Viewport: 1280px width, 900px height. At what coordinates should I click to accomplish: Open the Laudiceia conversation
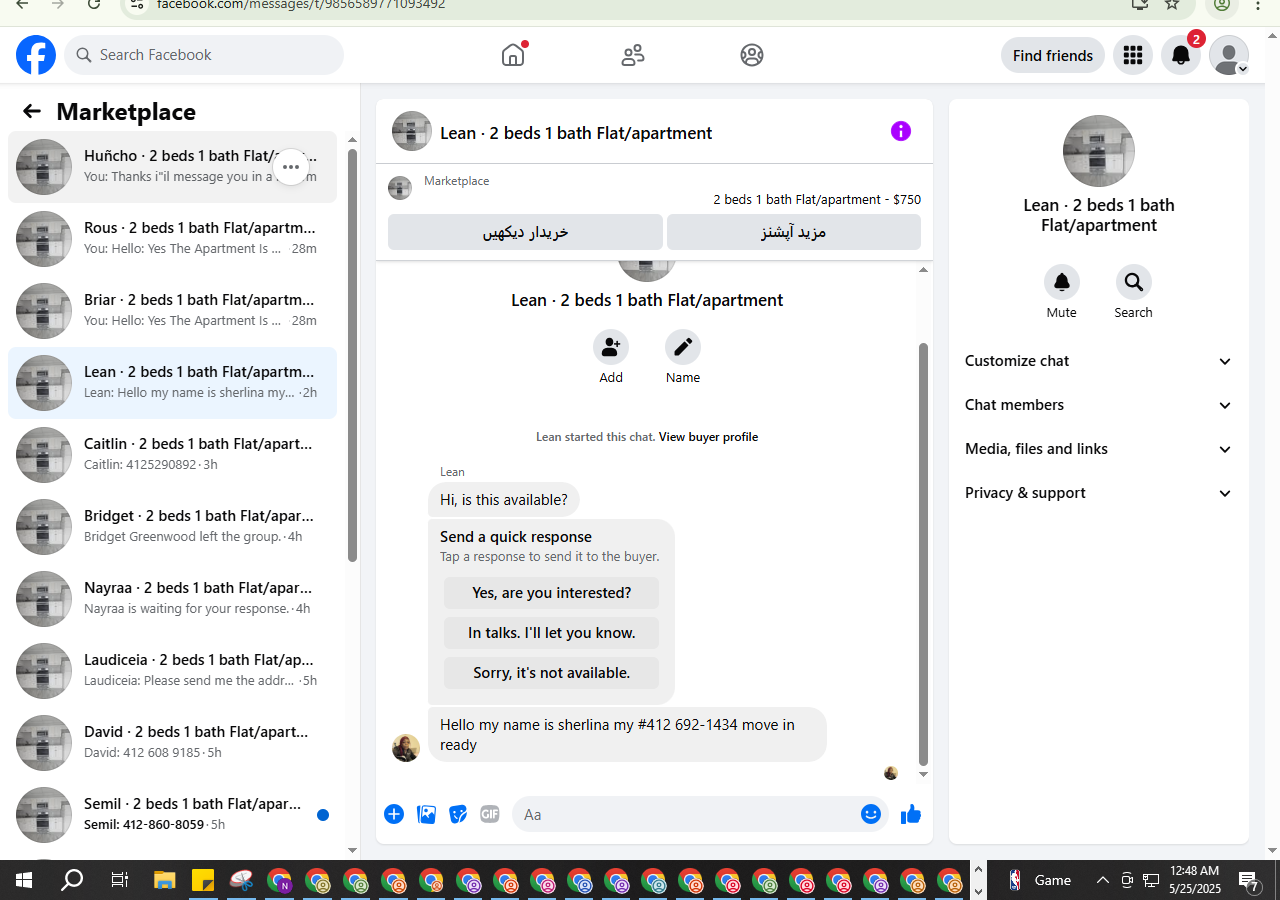pos(172,670)
